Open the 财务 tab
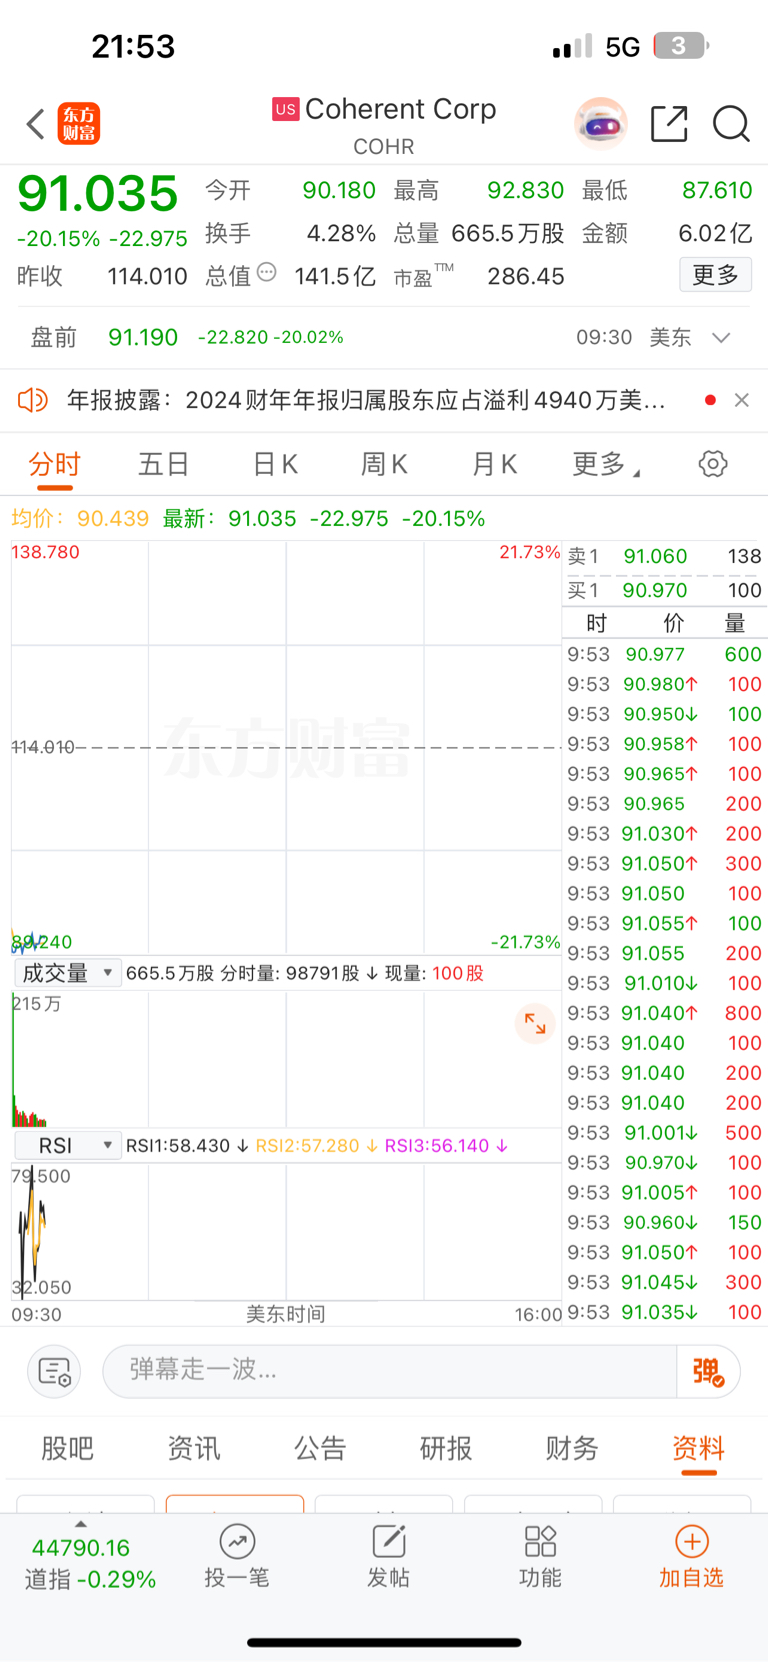This screenshot has height=1662, width=768. click(x=572, y=1448)
